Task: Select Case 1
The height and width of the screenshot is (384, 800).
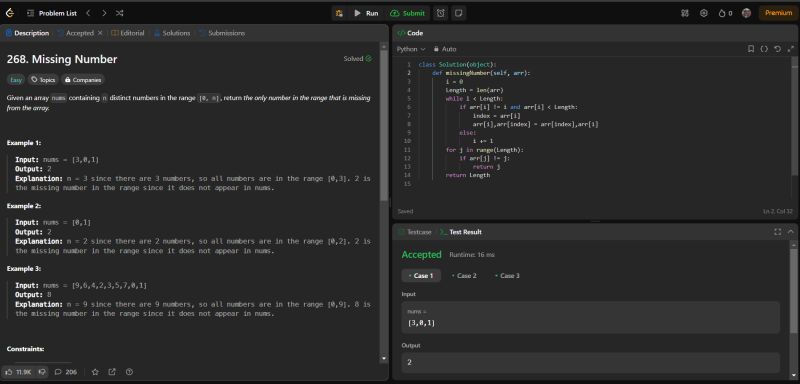Action: (x=421, y=276)
